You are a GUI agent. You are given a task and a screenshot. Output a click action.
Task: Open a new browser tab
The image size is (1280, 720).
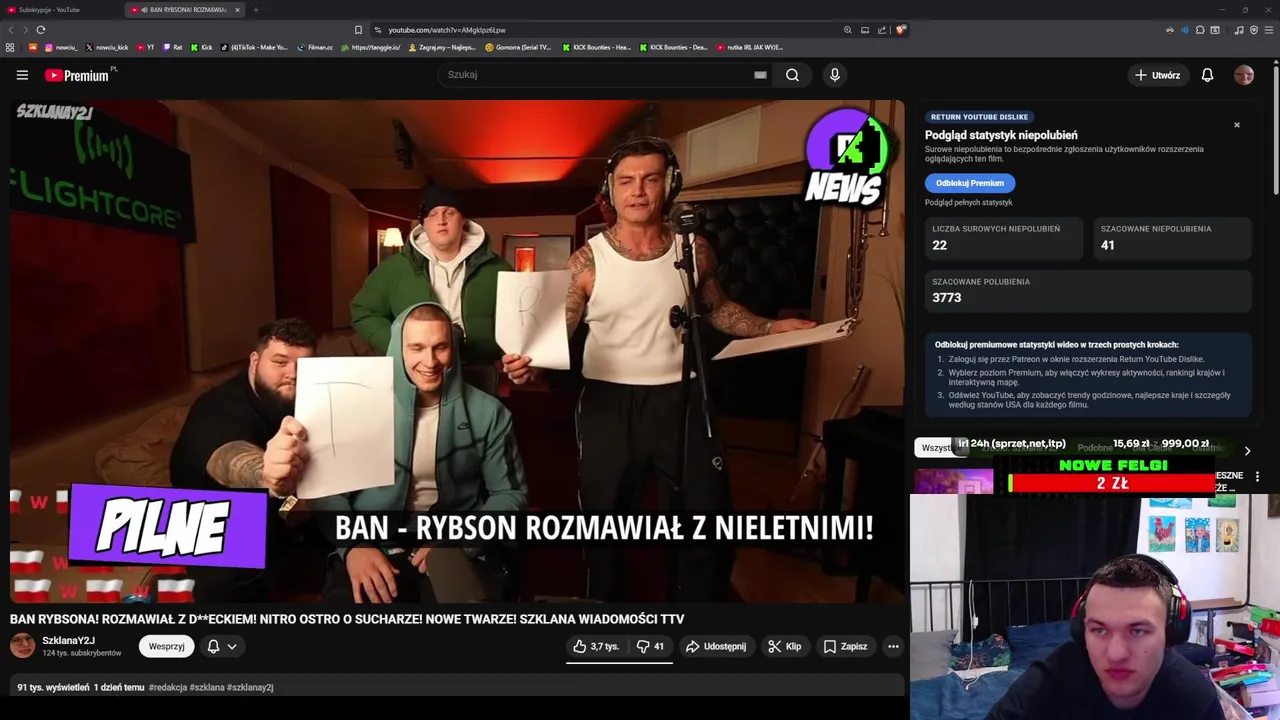pyautogui.click(x=256, y=10)
